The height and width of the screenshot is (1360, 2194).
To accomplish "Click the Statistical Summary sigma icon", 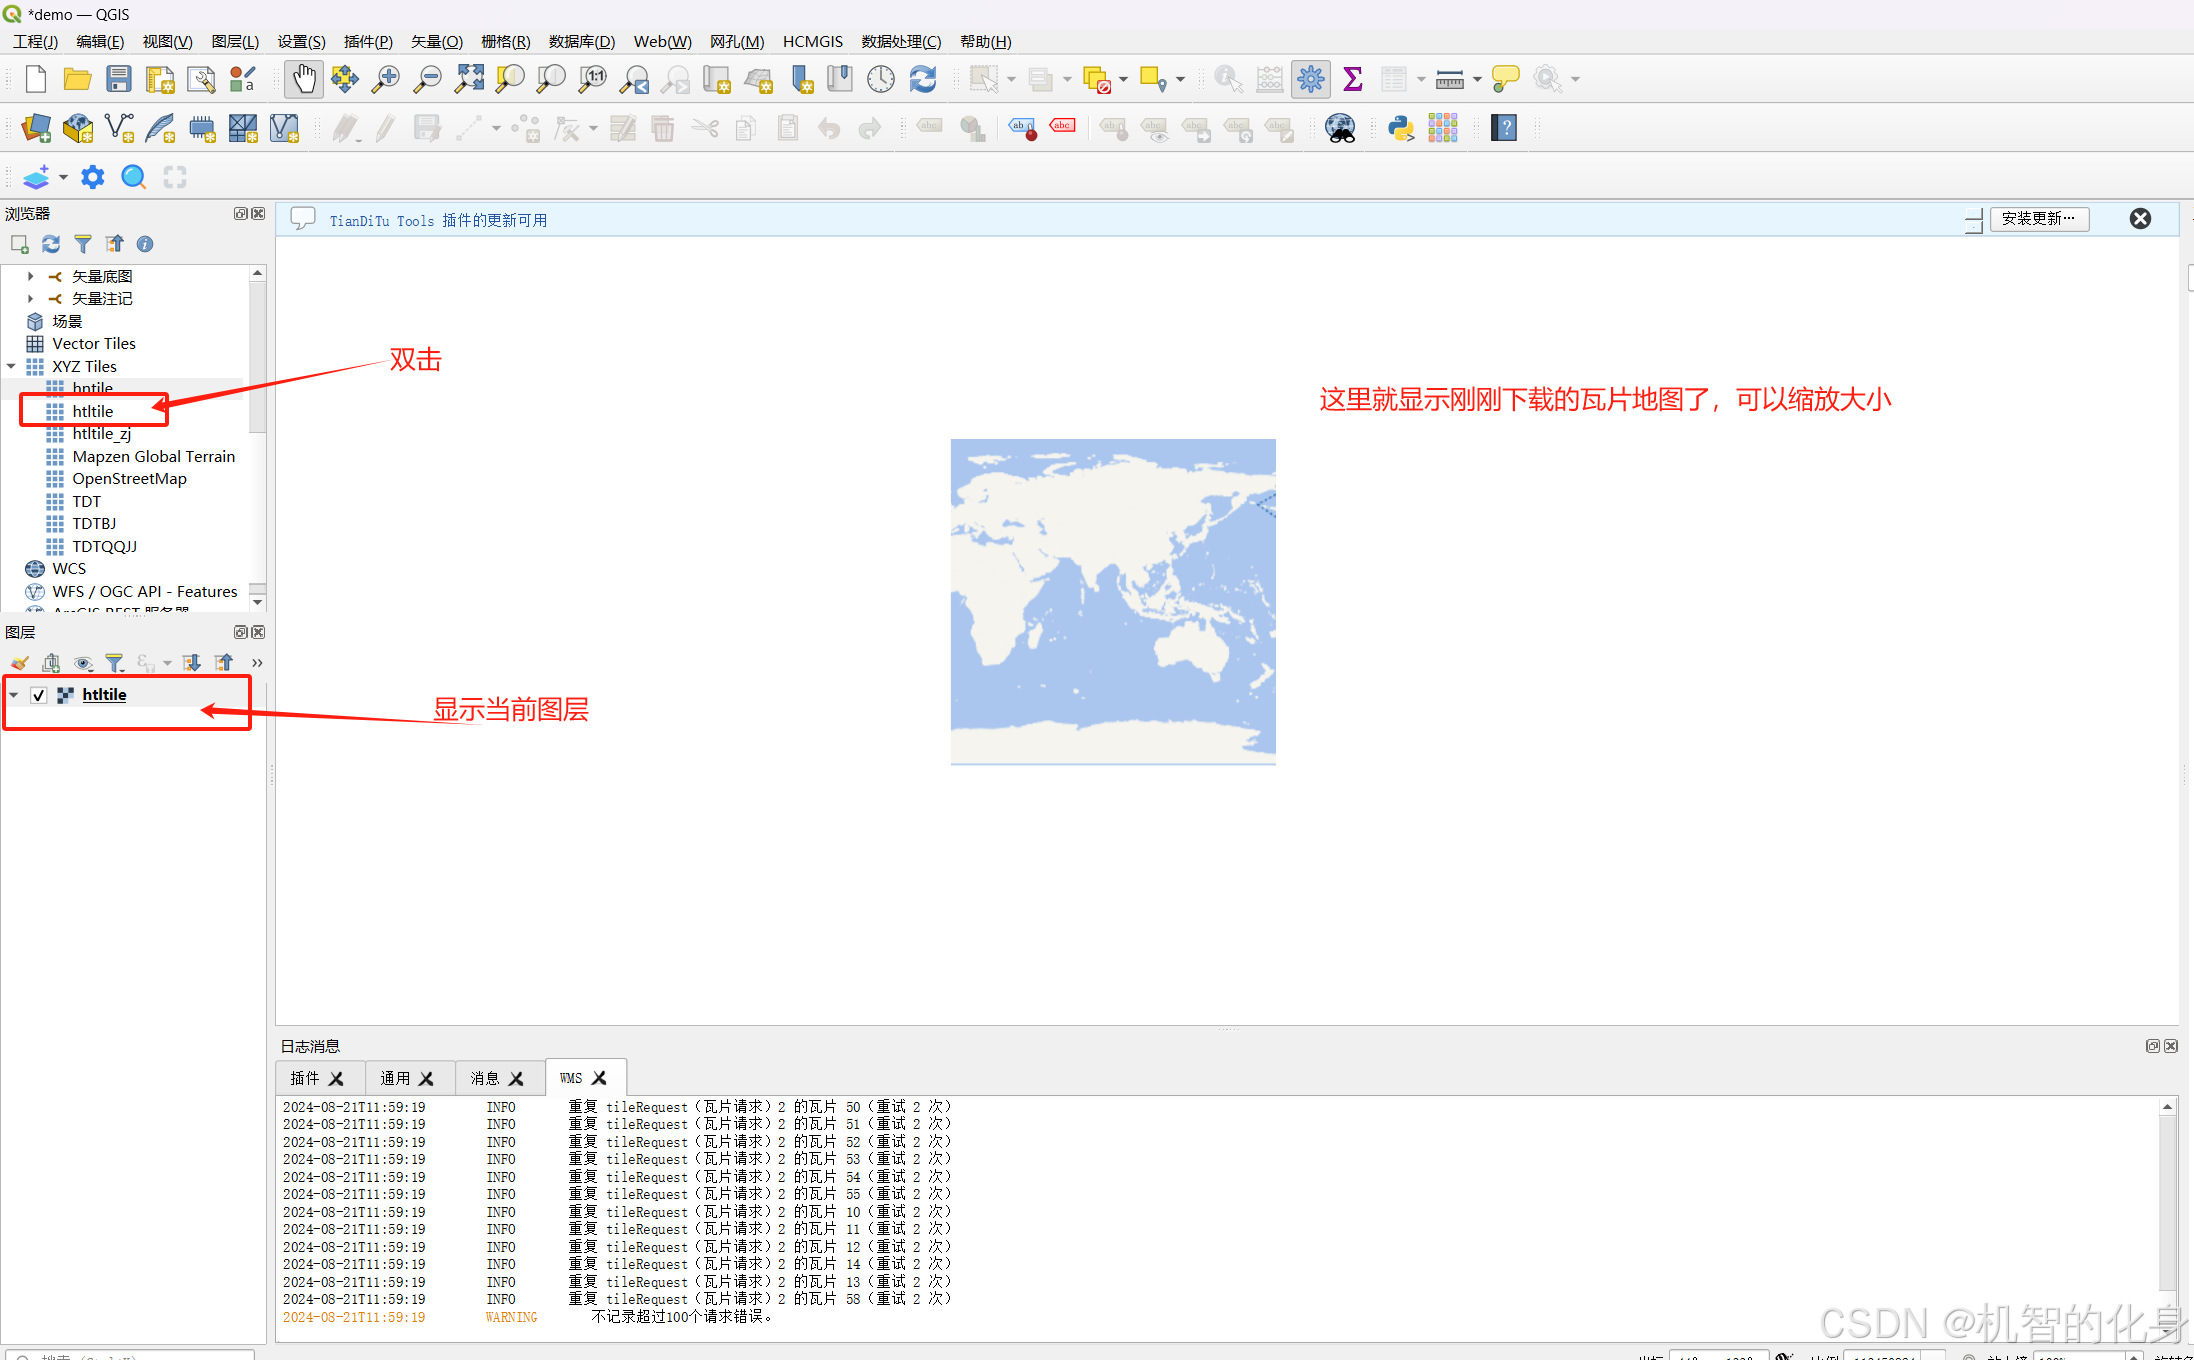I will (1353, 79).
